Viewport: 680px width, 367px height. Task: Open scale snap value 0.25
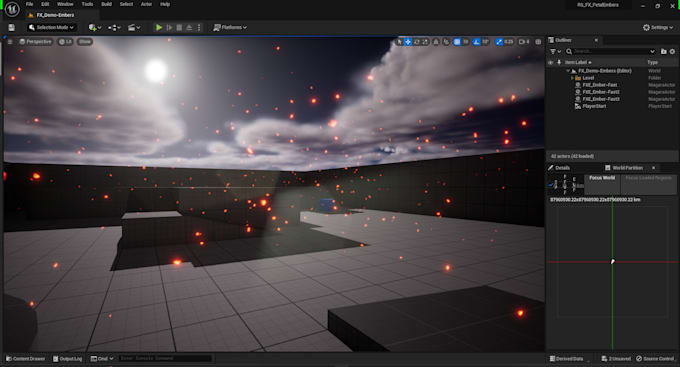[509, 42]
